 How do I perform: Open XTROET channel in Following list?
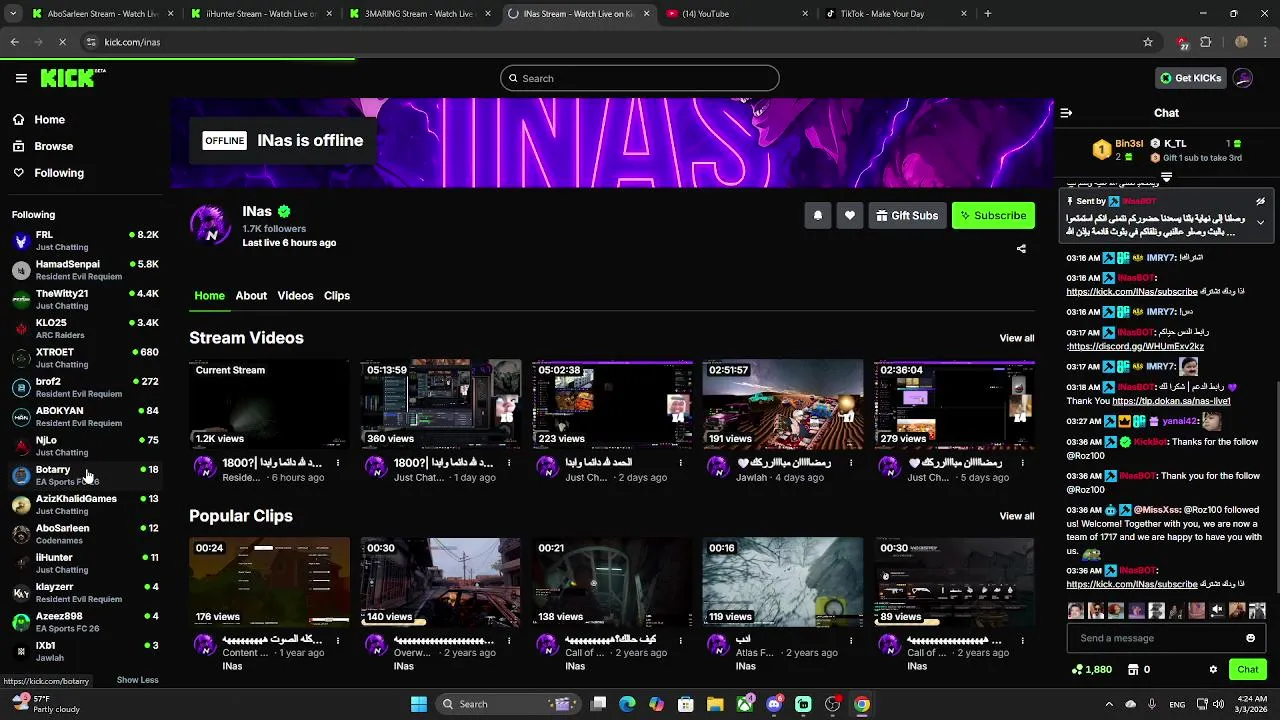tap(85, 358)
